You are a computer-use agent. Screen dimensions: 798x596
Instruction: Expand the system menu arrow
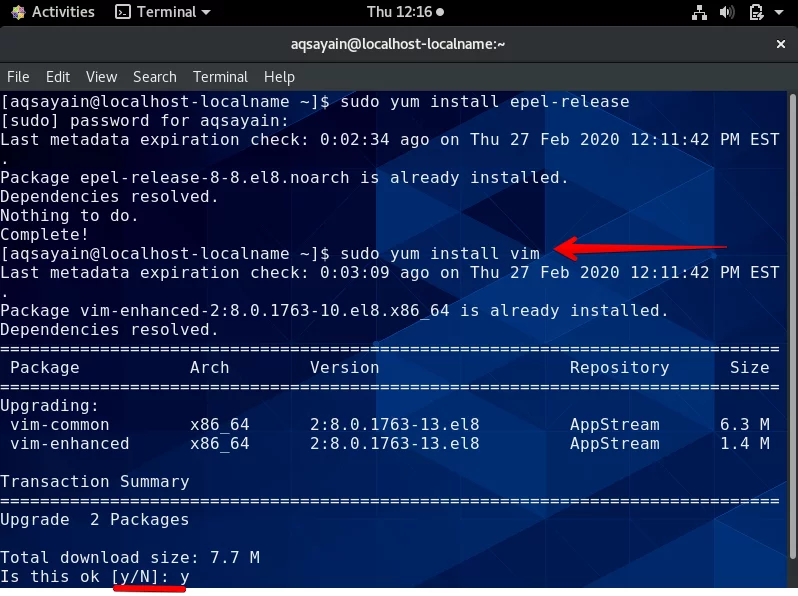779,12
